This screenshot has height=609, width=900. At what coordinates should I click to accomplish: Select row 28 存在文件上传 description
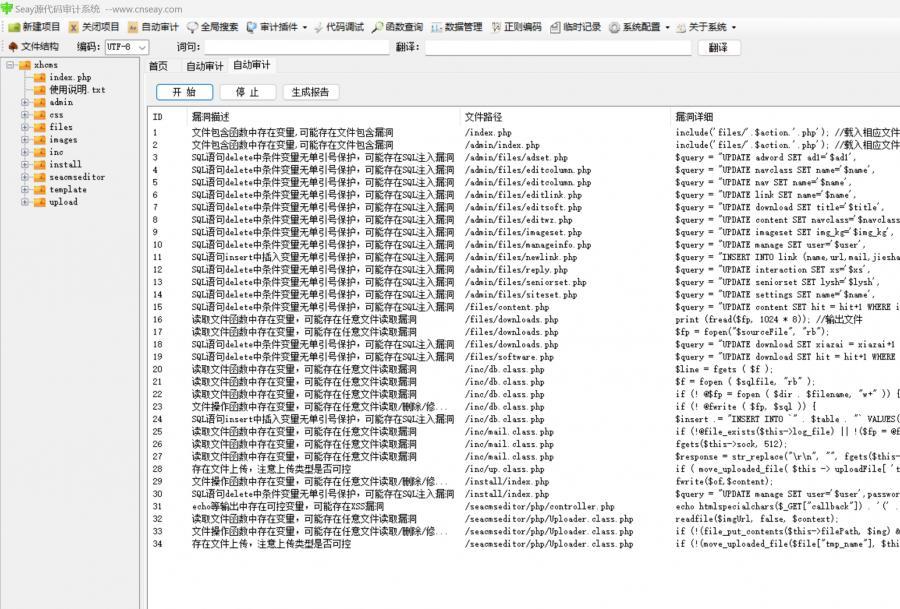coord(271,469)
